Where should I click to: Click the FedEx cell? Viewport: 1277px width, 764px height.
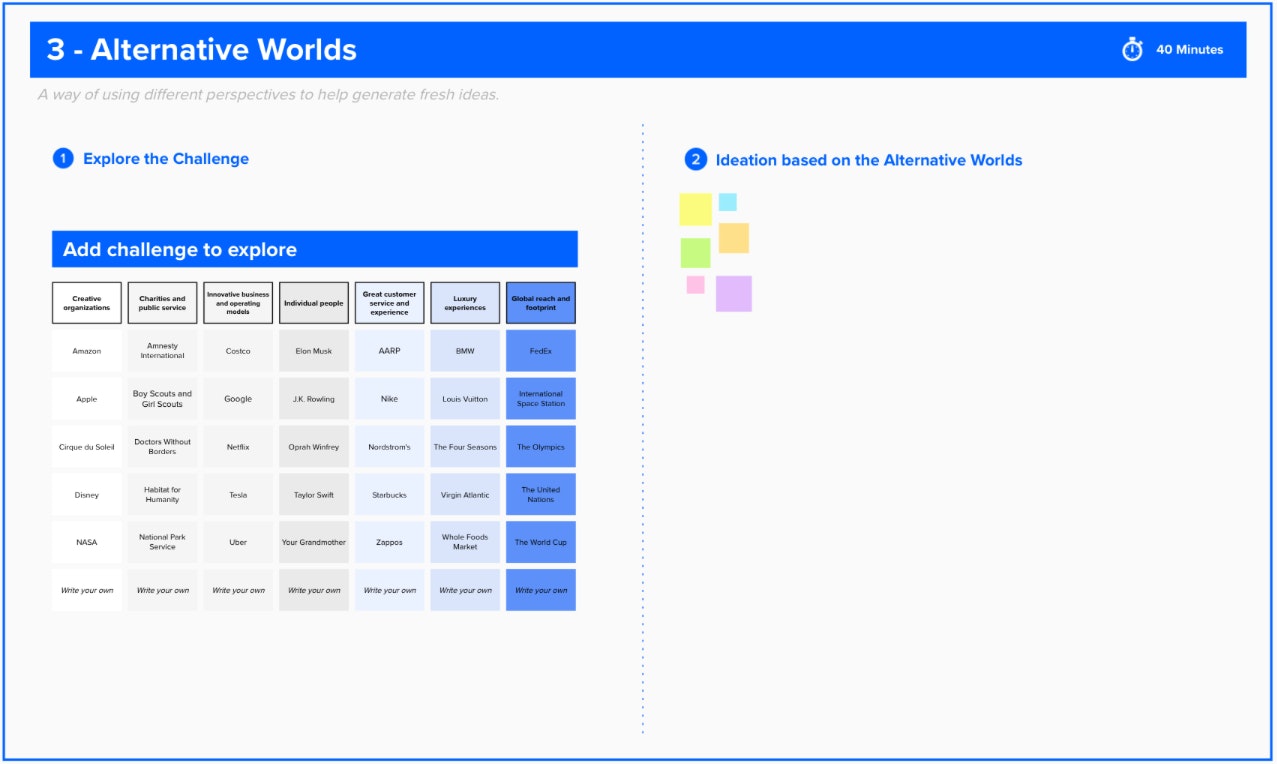pyautogui.click(x=541, y=351)
